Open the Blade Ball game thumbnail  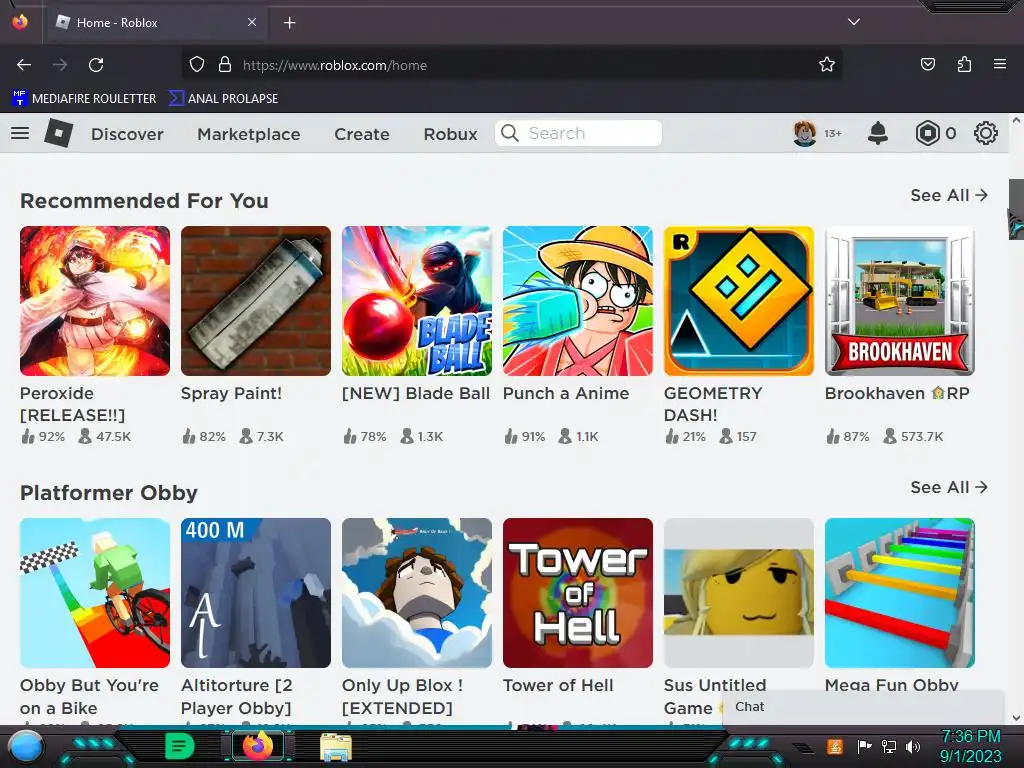417,301
